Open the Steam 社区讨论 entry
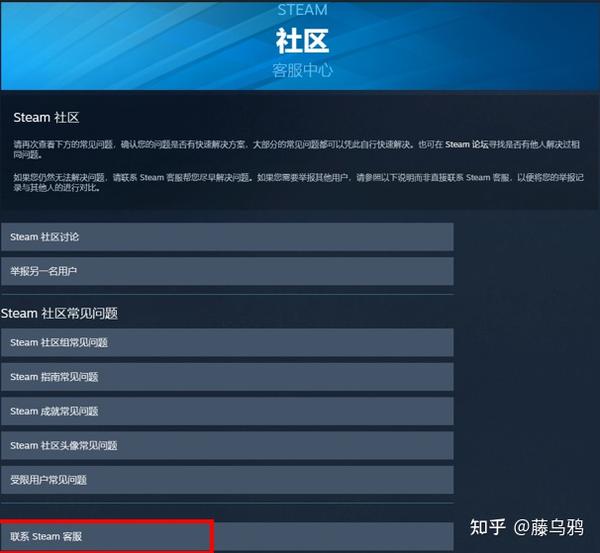The height and width of the screenshot is (553, 600). [x=227, y=237]
